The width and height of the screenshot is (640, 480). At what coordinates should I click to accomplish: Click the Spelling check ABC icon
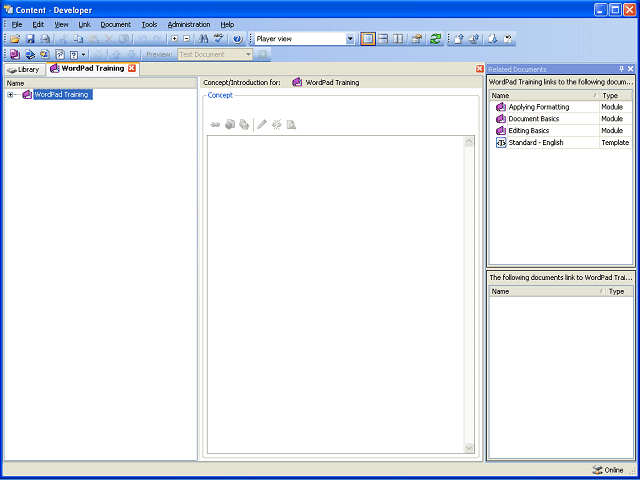pos(219,39)
